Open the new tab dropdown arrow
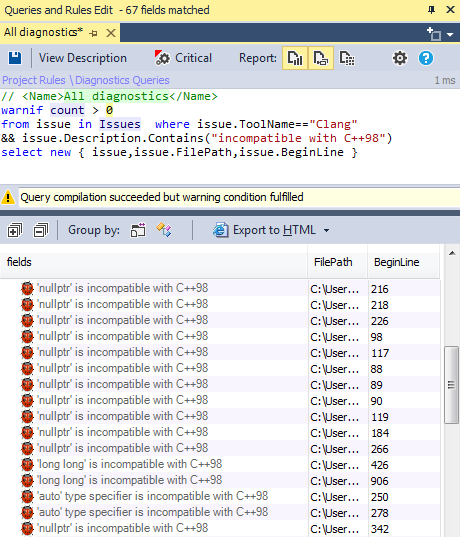Viewport: 460px width, 537px height. tap(450, 35)
